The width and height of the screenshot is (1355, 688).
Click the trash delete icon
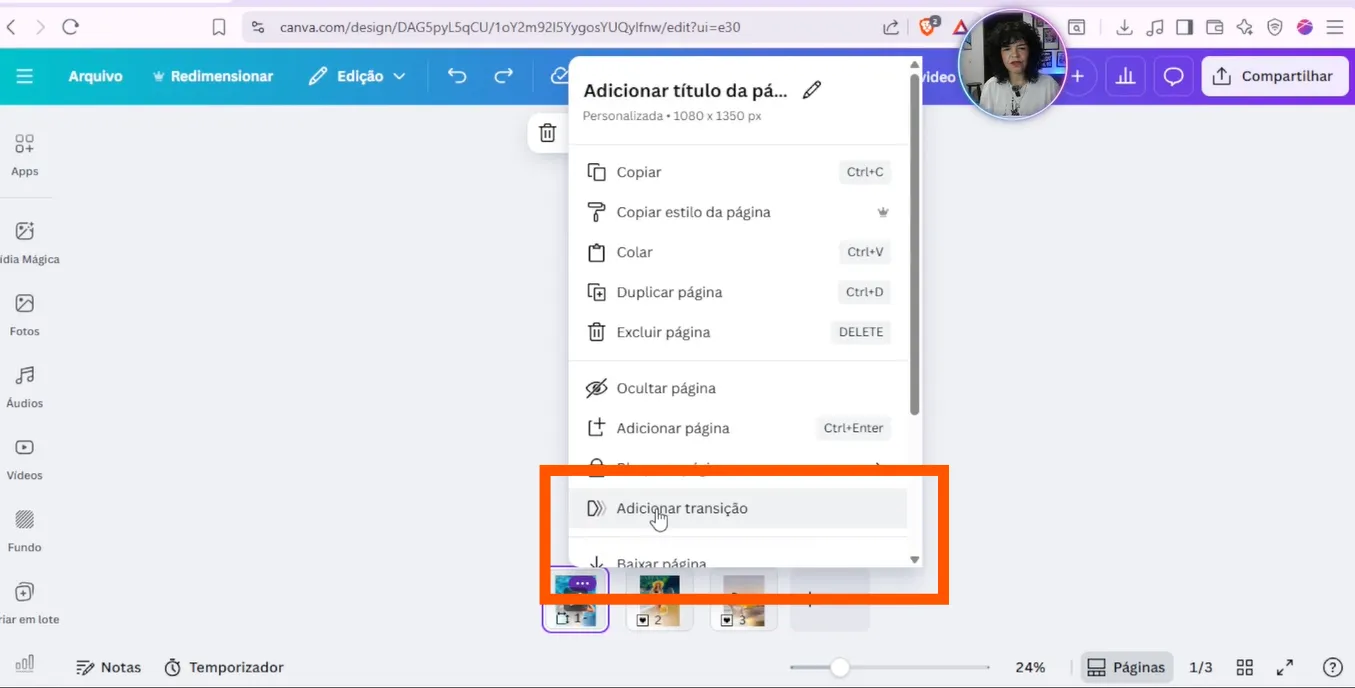click(547, 133)
